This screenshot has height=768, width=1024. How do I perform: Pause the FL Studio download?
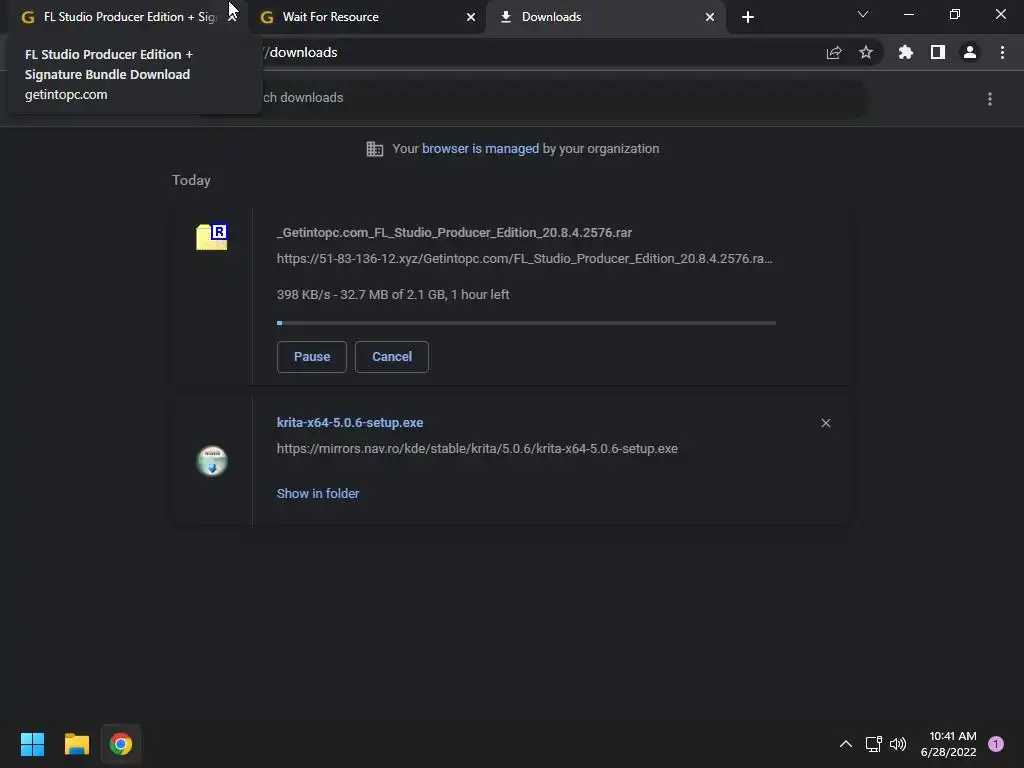pyautogui.click(x=312, y=357)
